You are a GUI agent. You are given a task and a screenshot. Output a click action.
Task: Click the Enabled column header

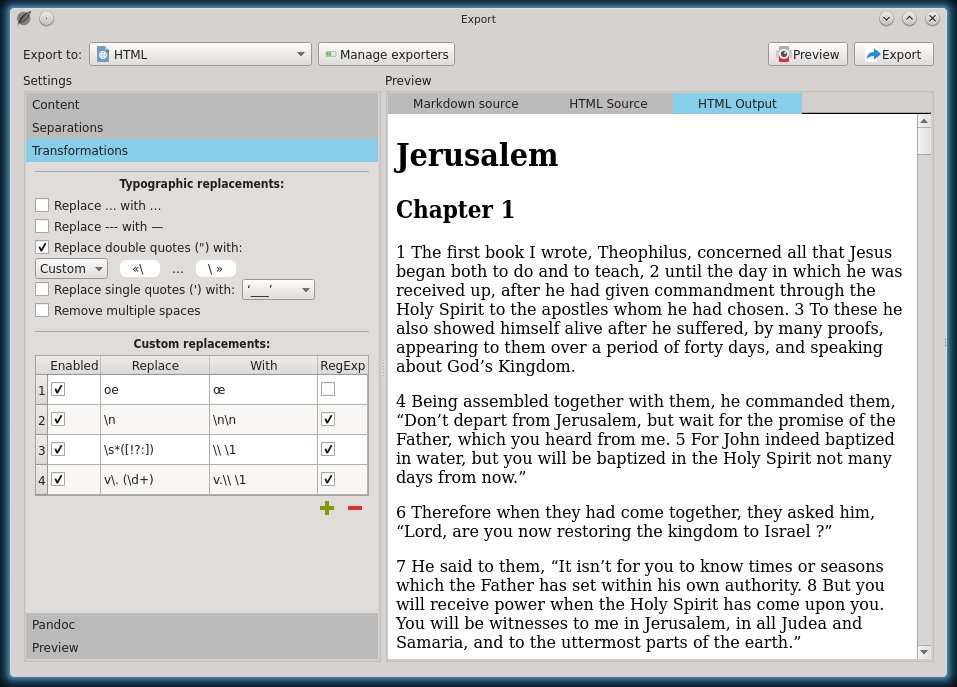pyautogui.click(x=74, y=365)
